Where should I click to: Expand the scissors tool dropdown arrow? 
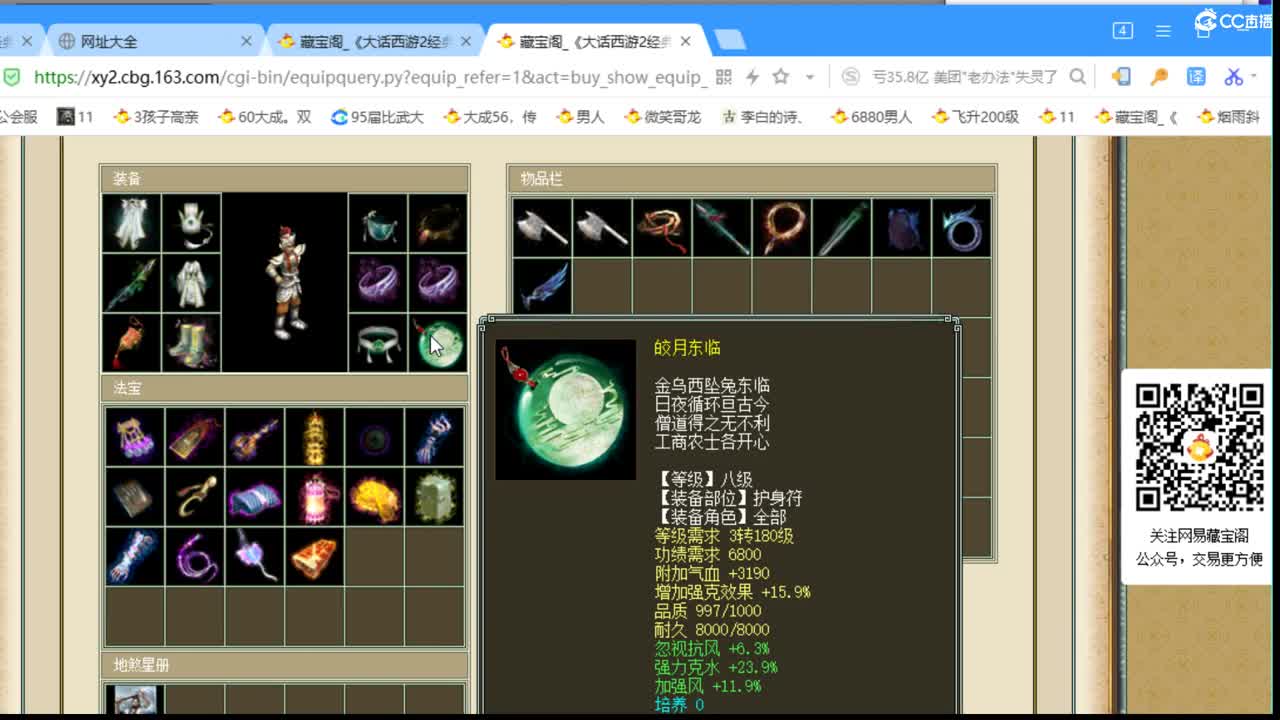[1255, 77]
